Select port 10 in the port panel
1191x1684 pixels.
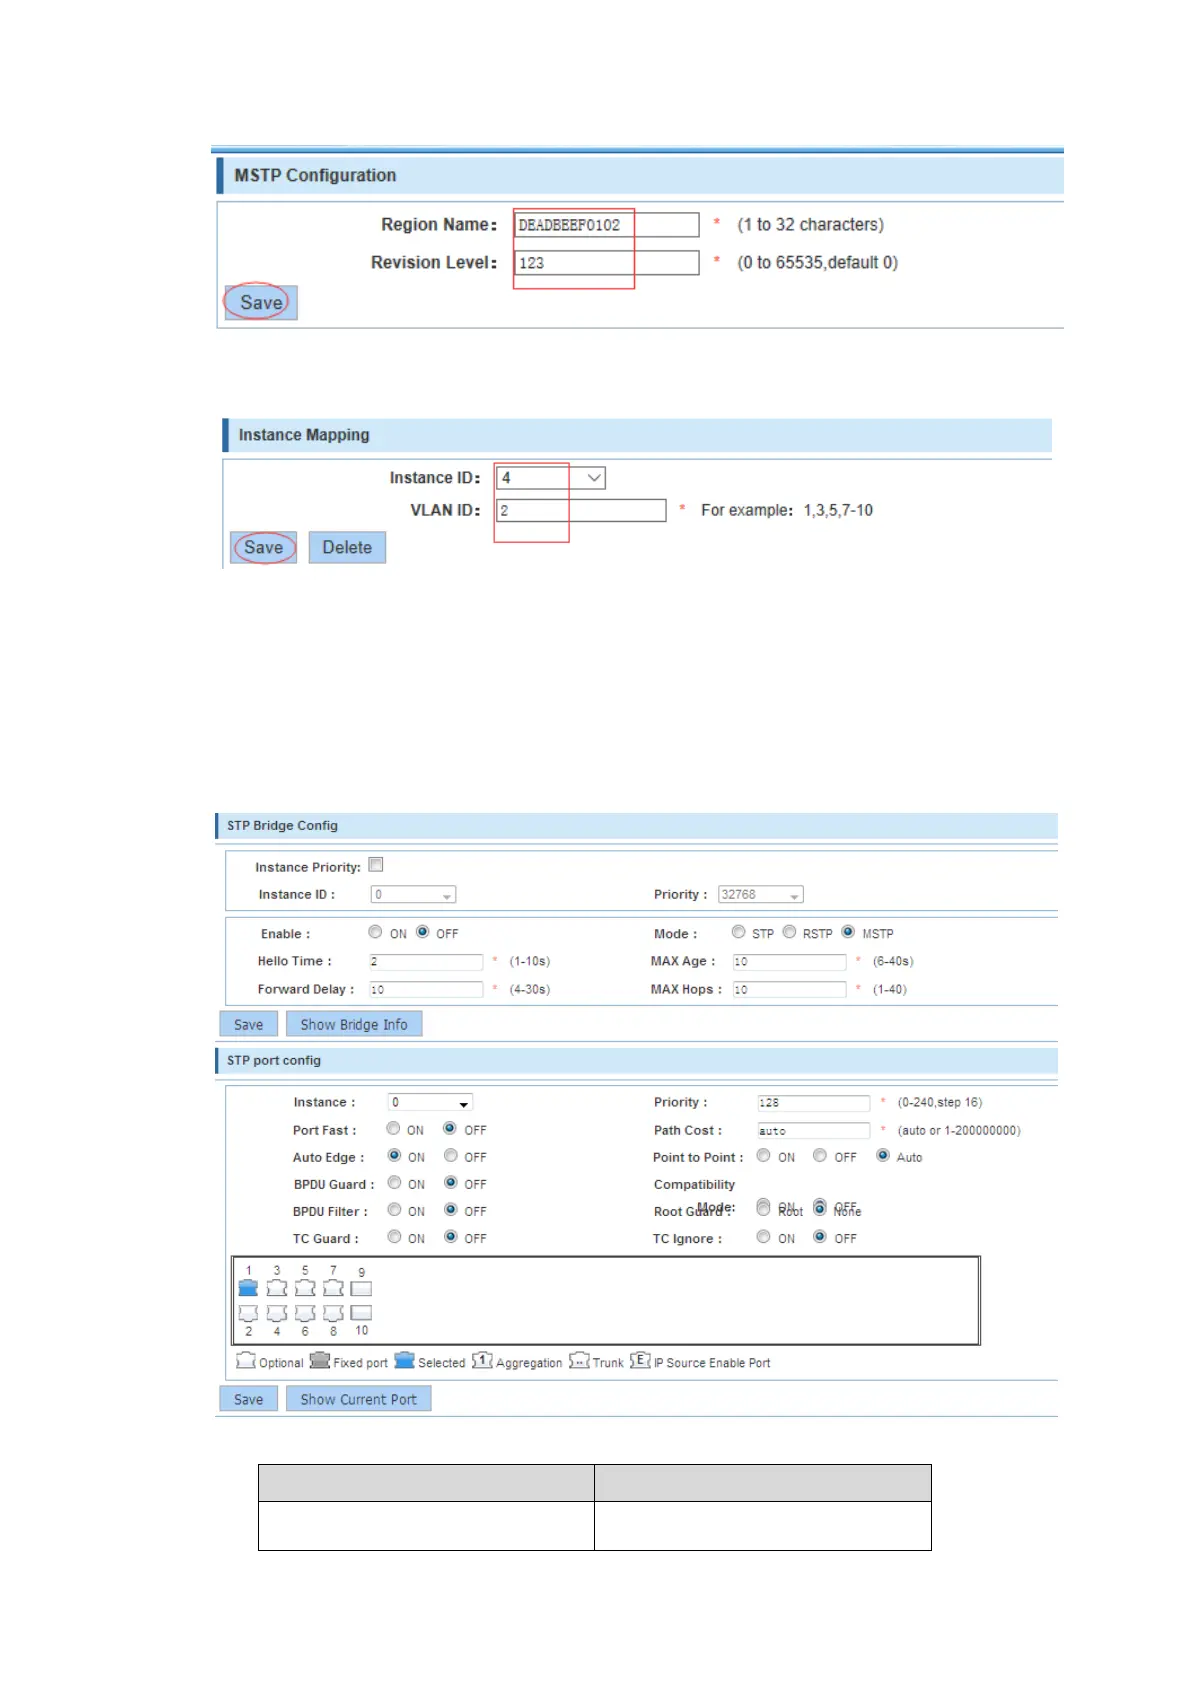click(x=361, y=1313)
